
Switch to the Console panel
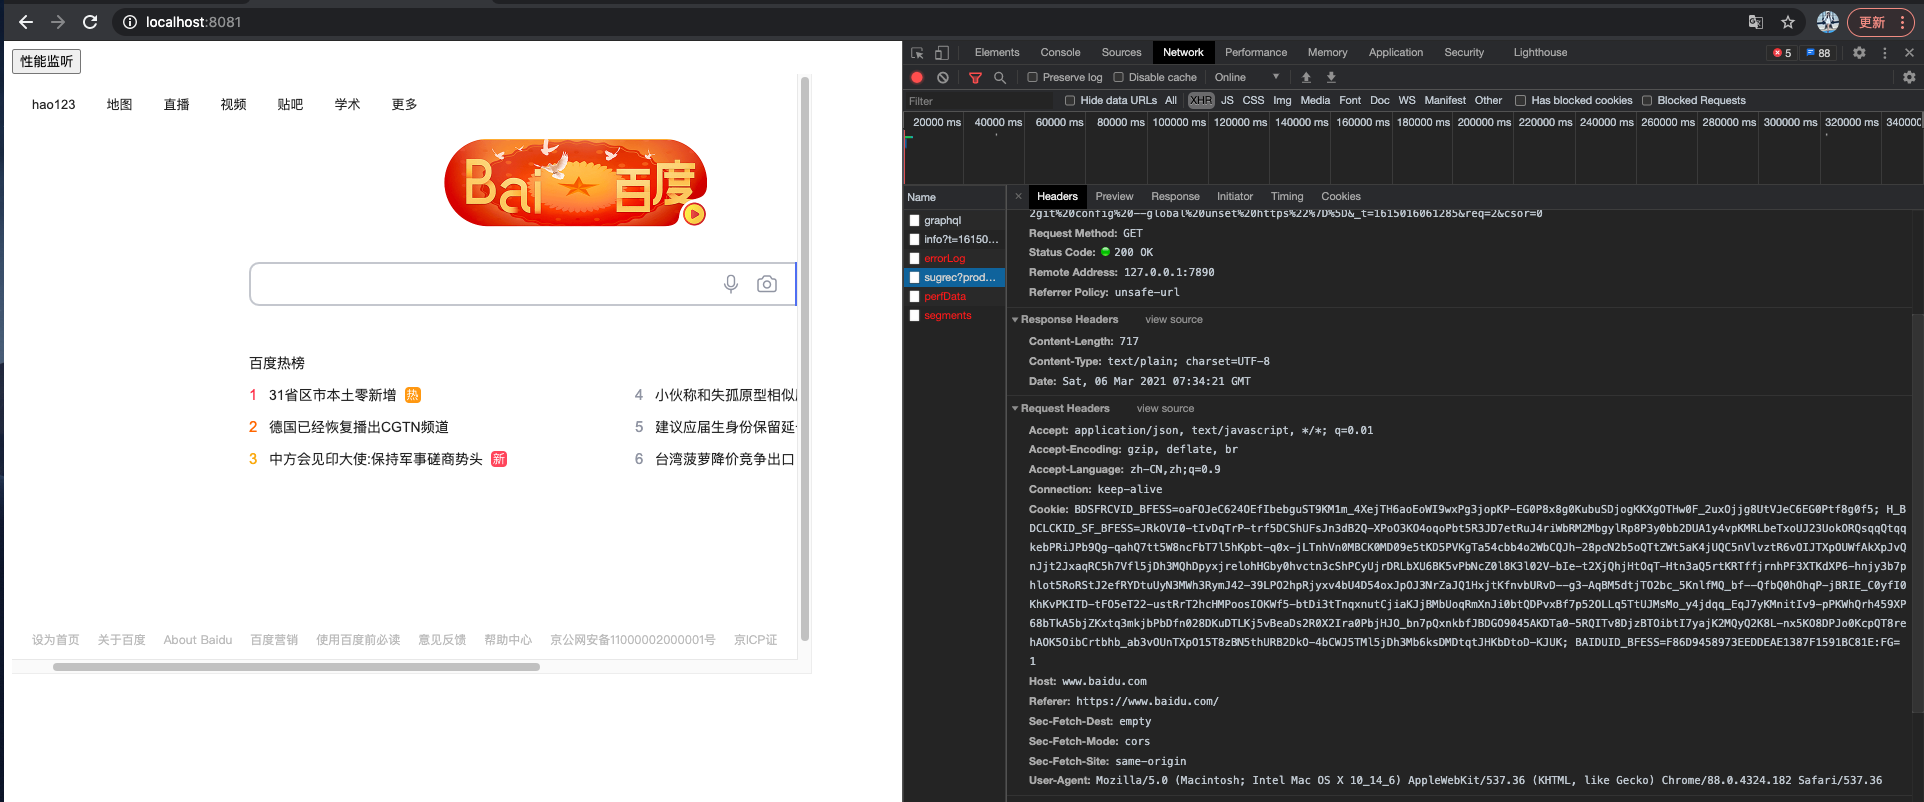tap(1060, 53)
